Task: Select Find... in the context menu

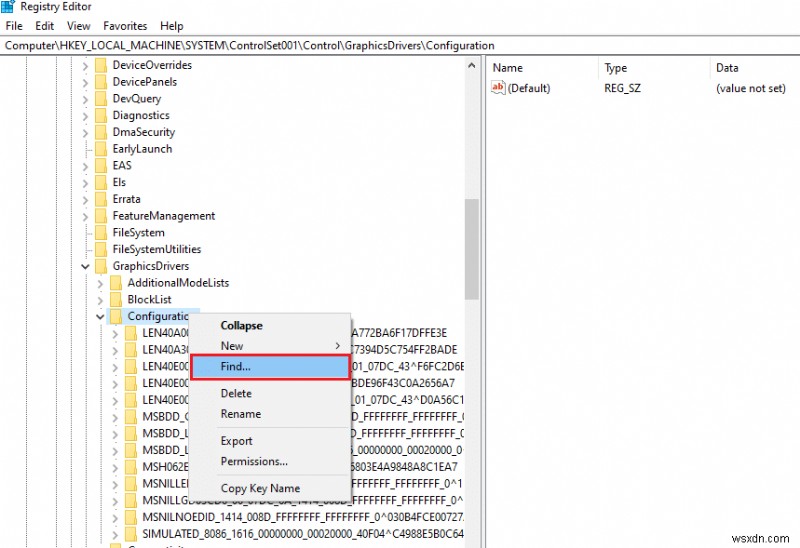Action: tap(270, 367)
